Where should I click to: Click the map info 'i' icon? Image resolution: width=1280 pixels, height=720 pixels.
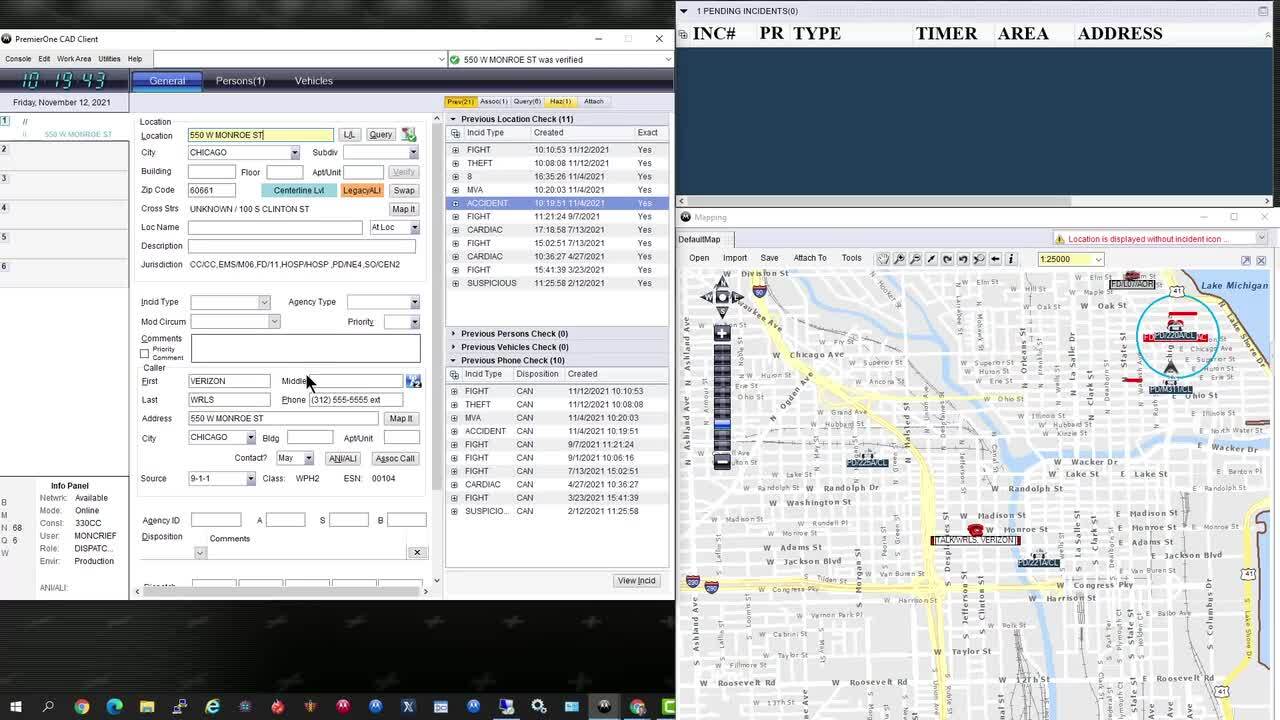[x=1011, y=259]
